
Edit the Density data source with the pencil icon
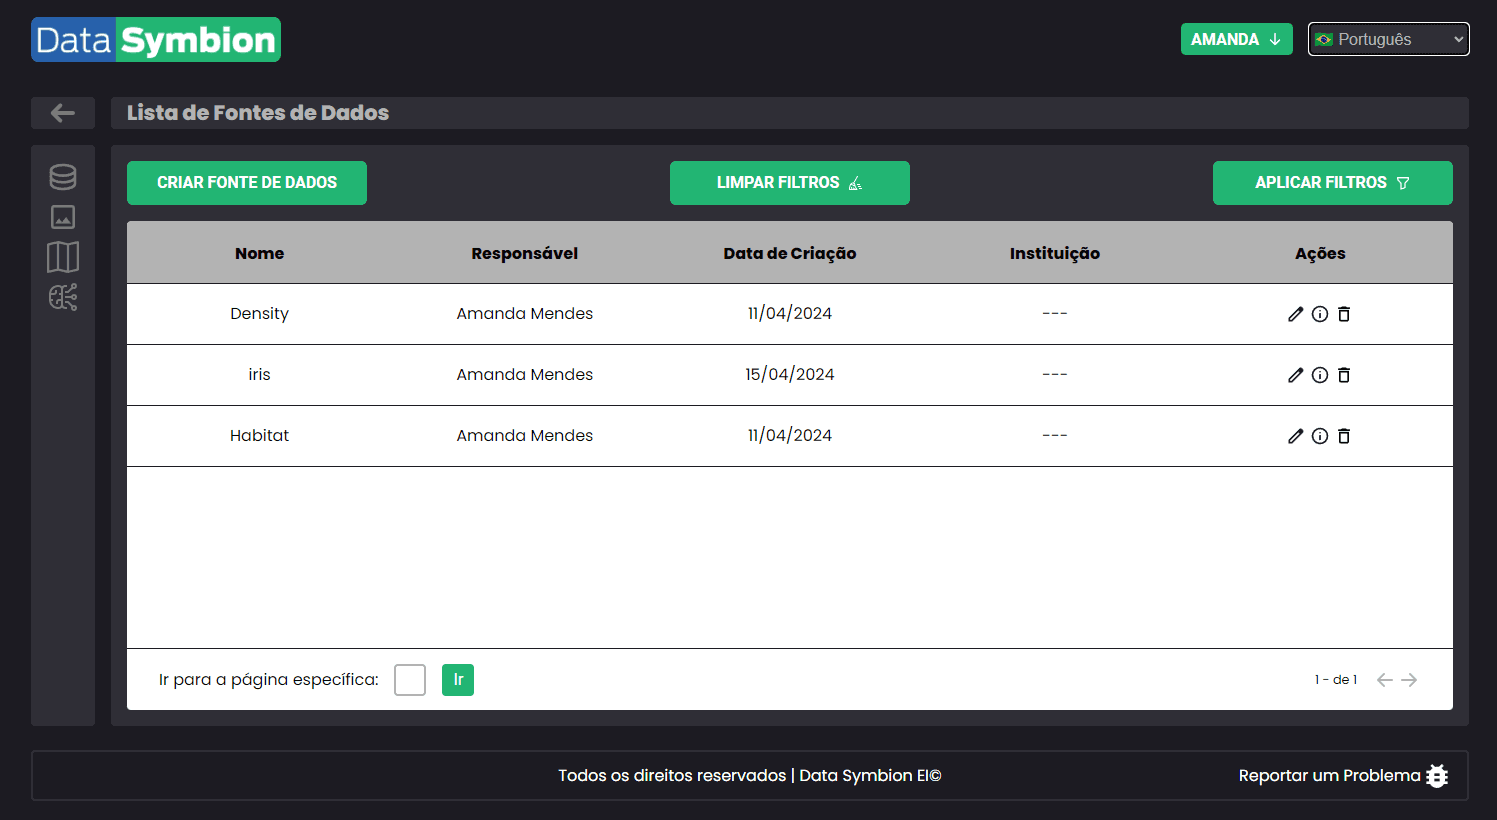(x=1296, y=313)
